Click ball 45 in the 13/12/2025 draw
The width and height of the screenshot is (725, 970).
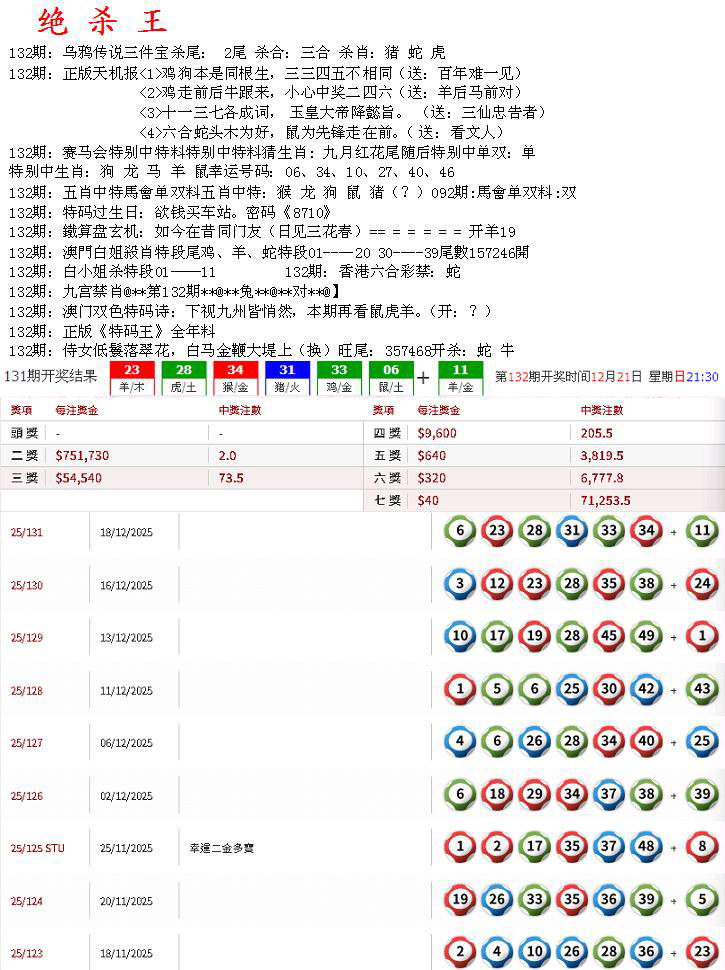608,636
